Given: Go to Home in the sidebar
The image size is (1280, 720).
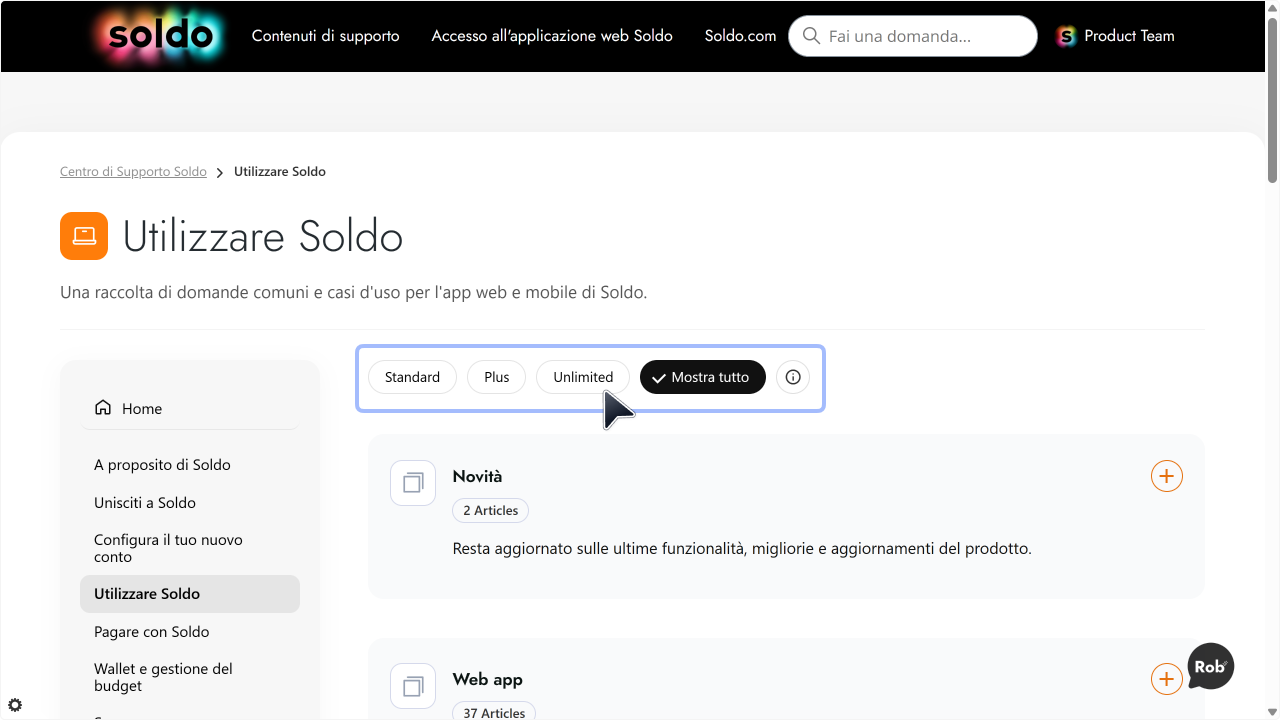Looking at the screenshot, I should click(190, 408).
